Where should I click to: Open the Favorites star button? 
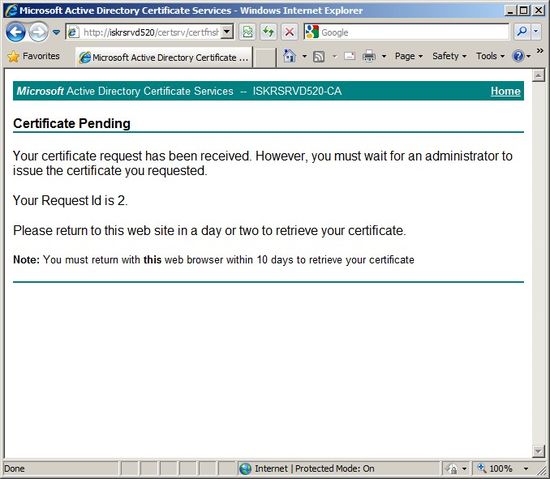34,56
